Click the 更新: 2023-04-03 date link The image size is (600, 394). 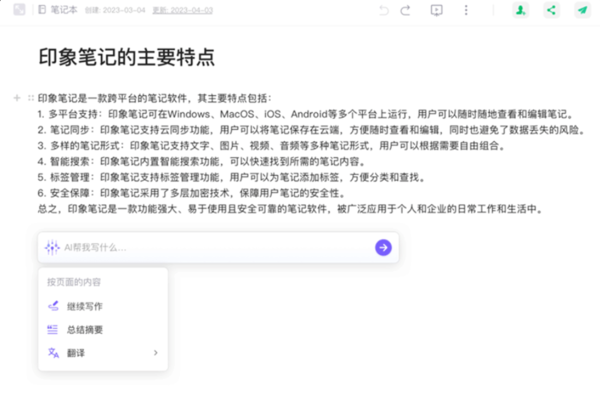(183, 10)
